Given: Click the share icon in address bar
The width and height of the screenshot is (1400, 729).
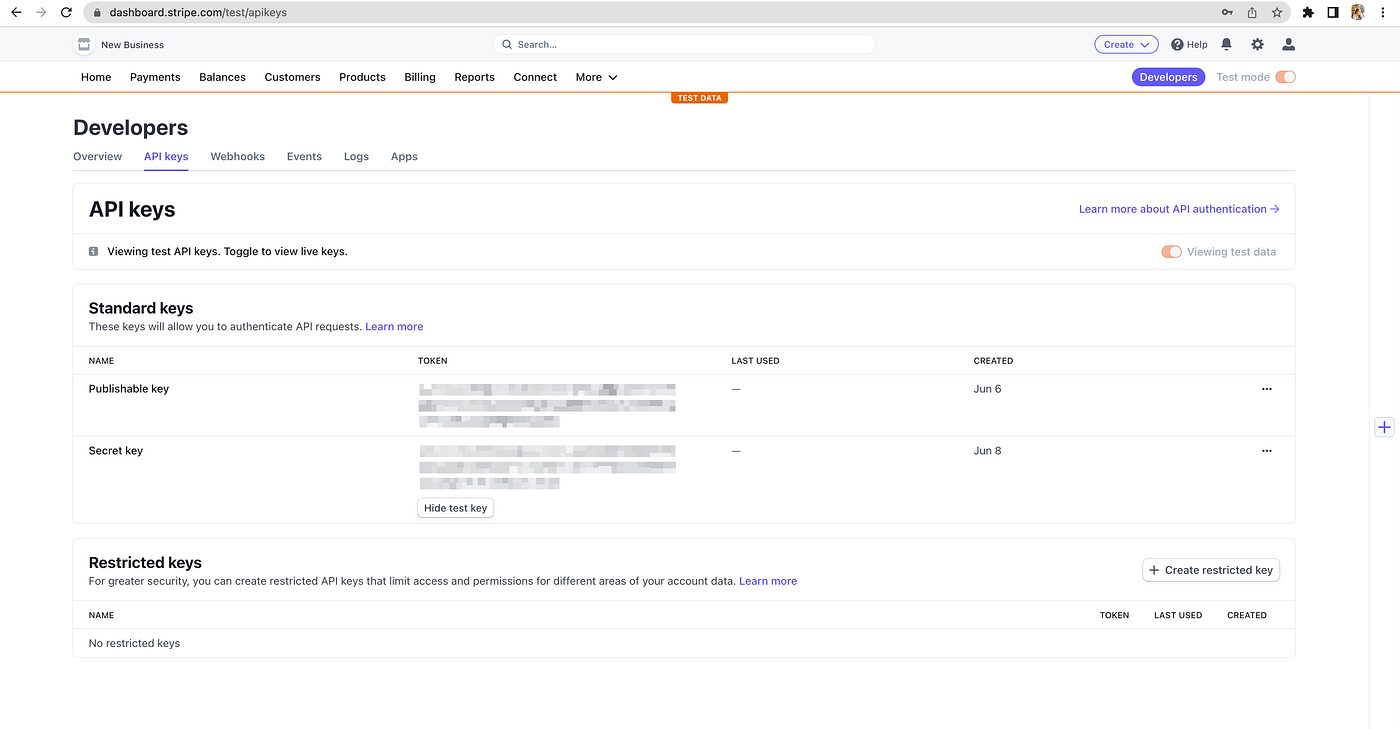Looking at the screenshot, I should point(1252,13).
